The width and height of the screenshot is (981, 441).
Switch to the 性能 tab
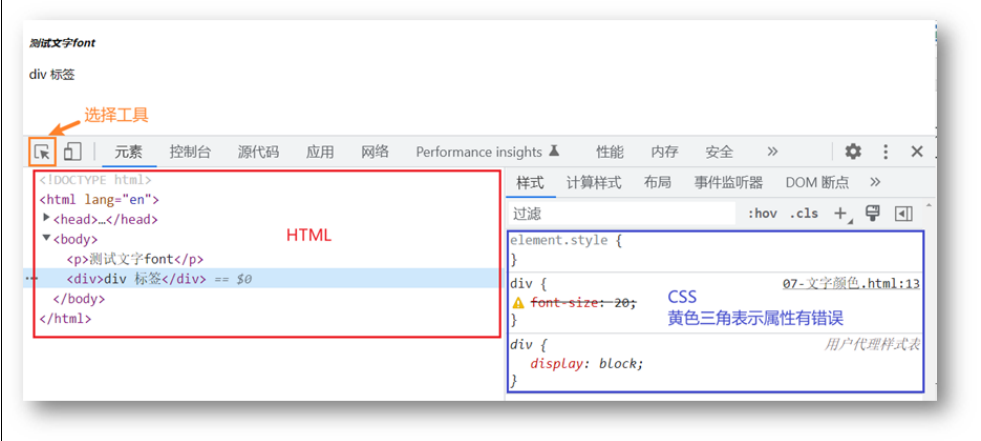(x=610, y=152)
